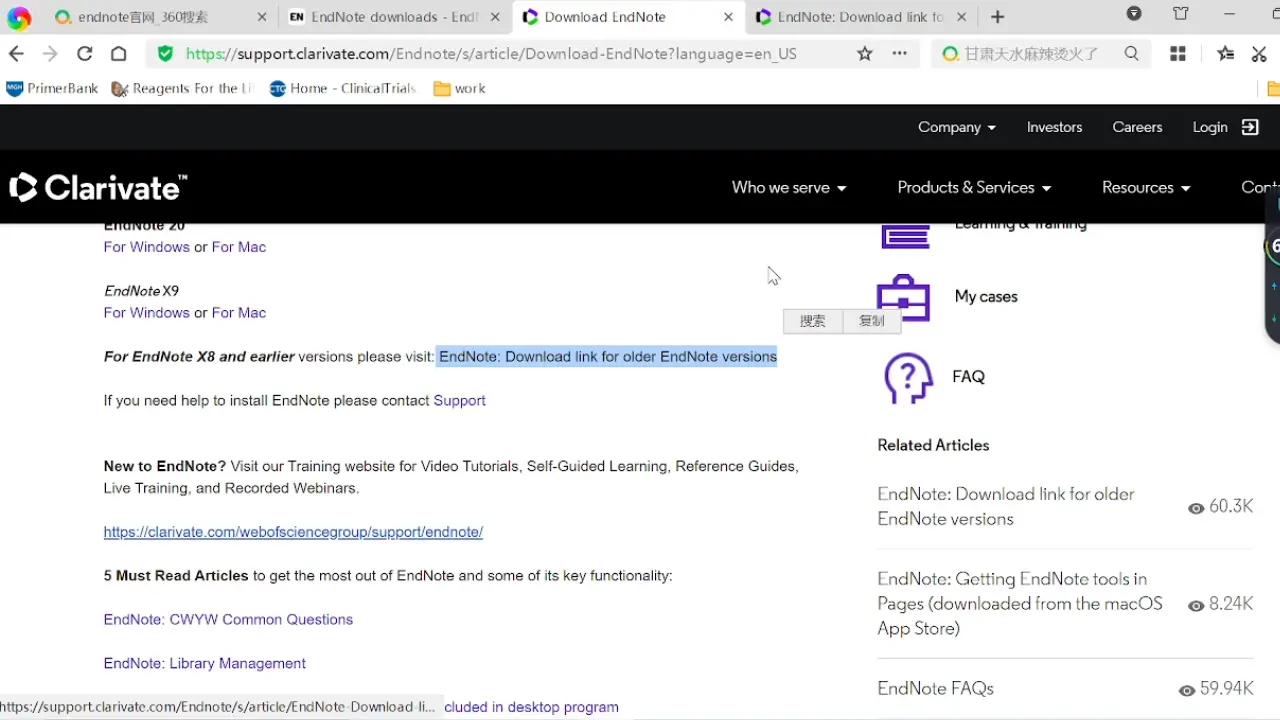Open the My cases briefcase icon
The height and width of the screenshot is (720, 1280).
pyautogui.click(x=903, y=298)
